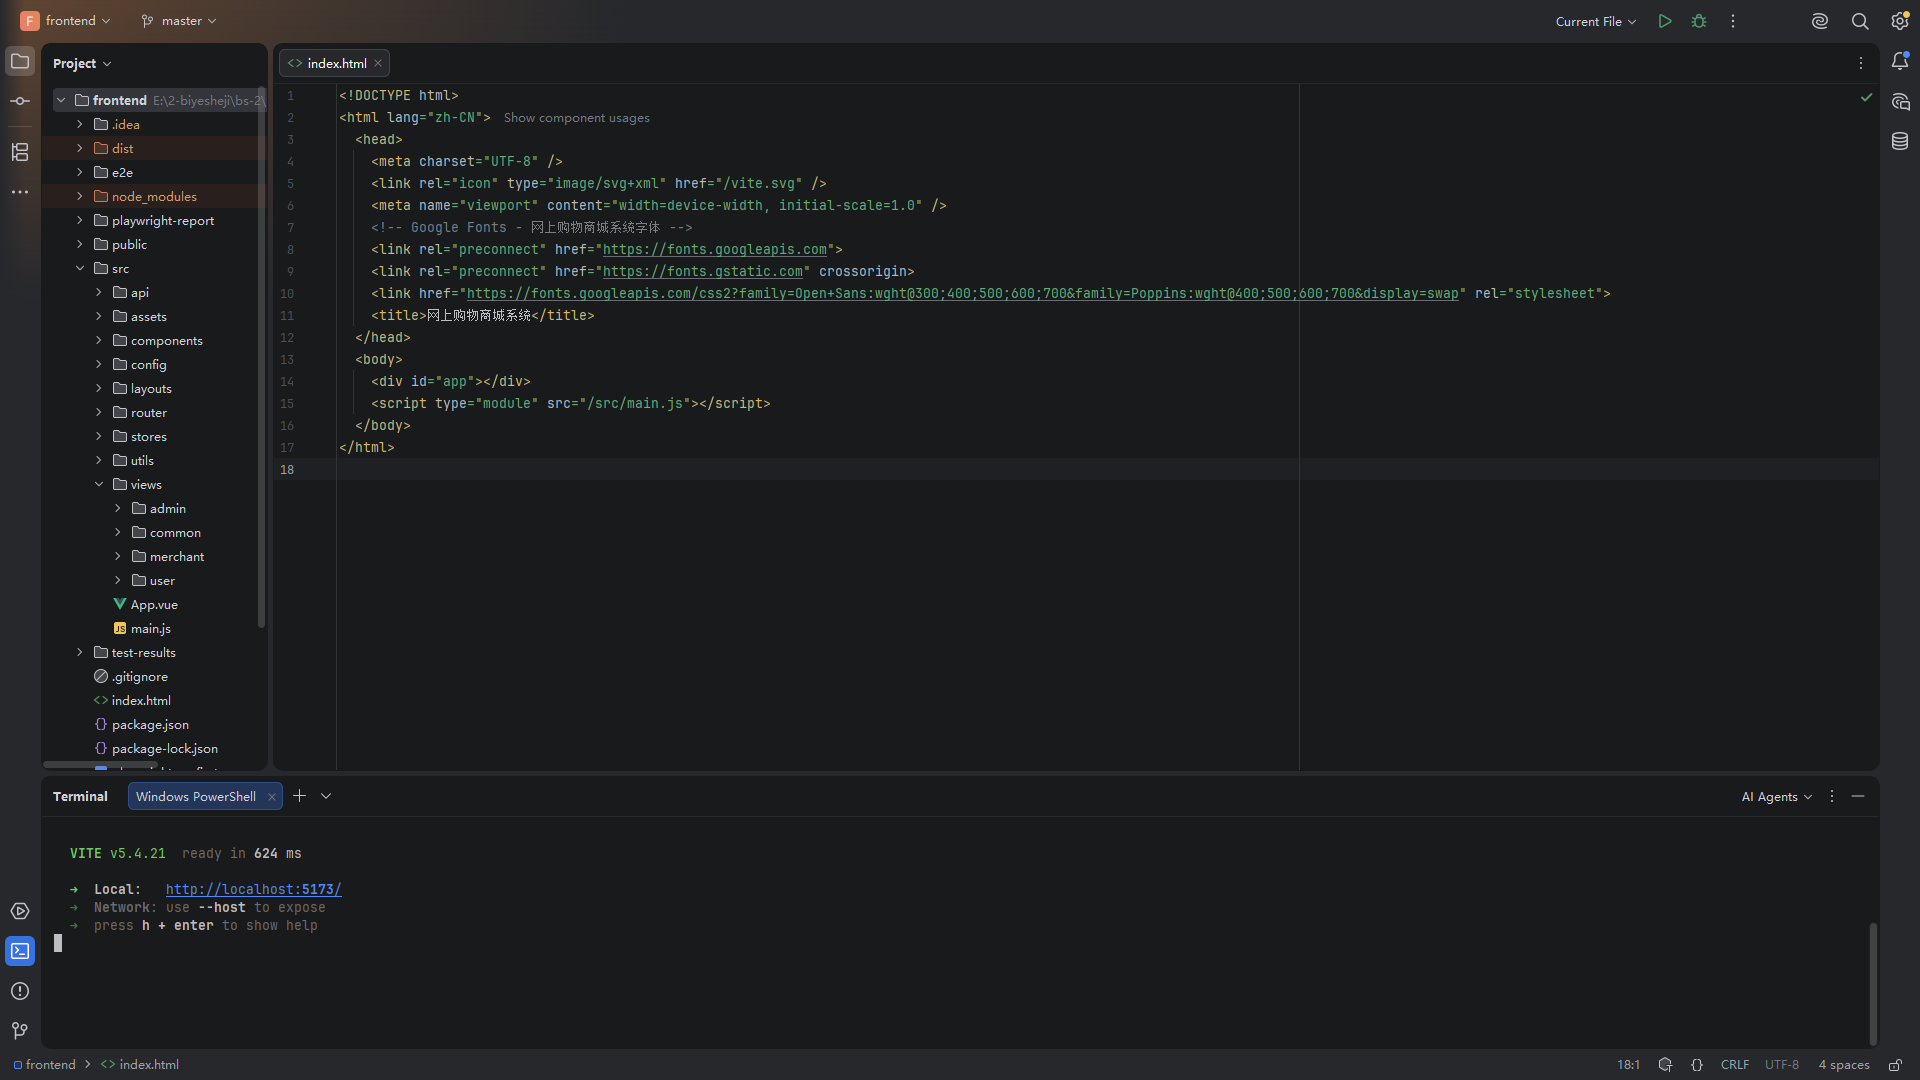Toggle read-only lock icon in status bar

[1895, 1065]
